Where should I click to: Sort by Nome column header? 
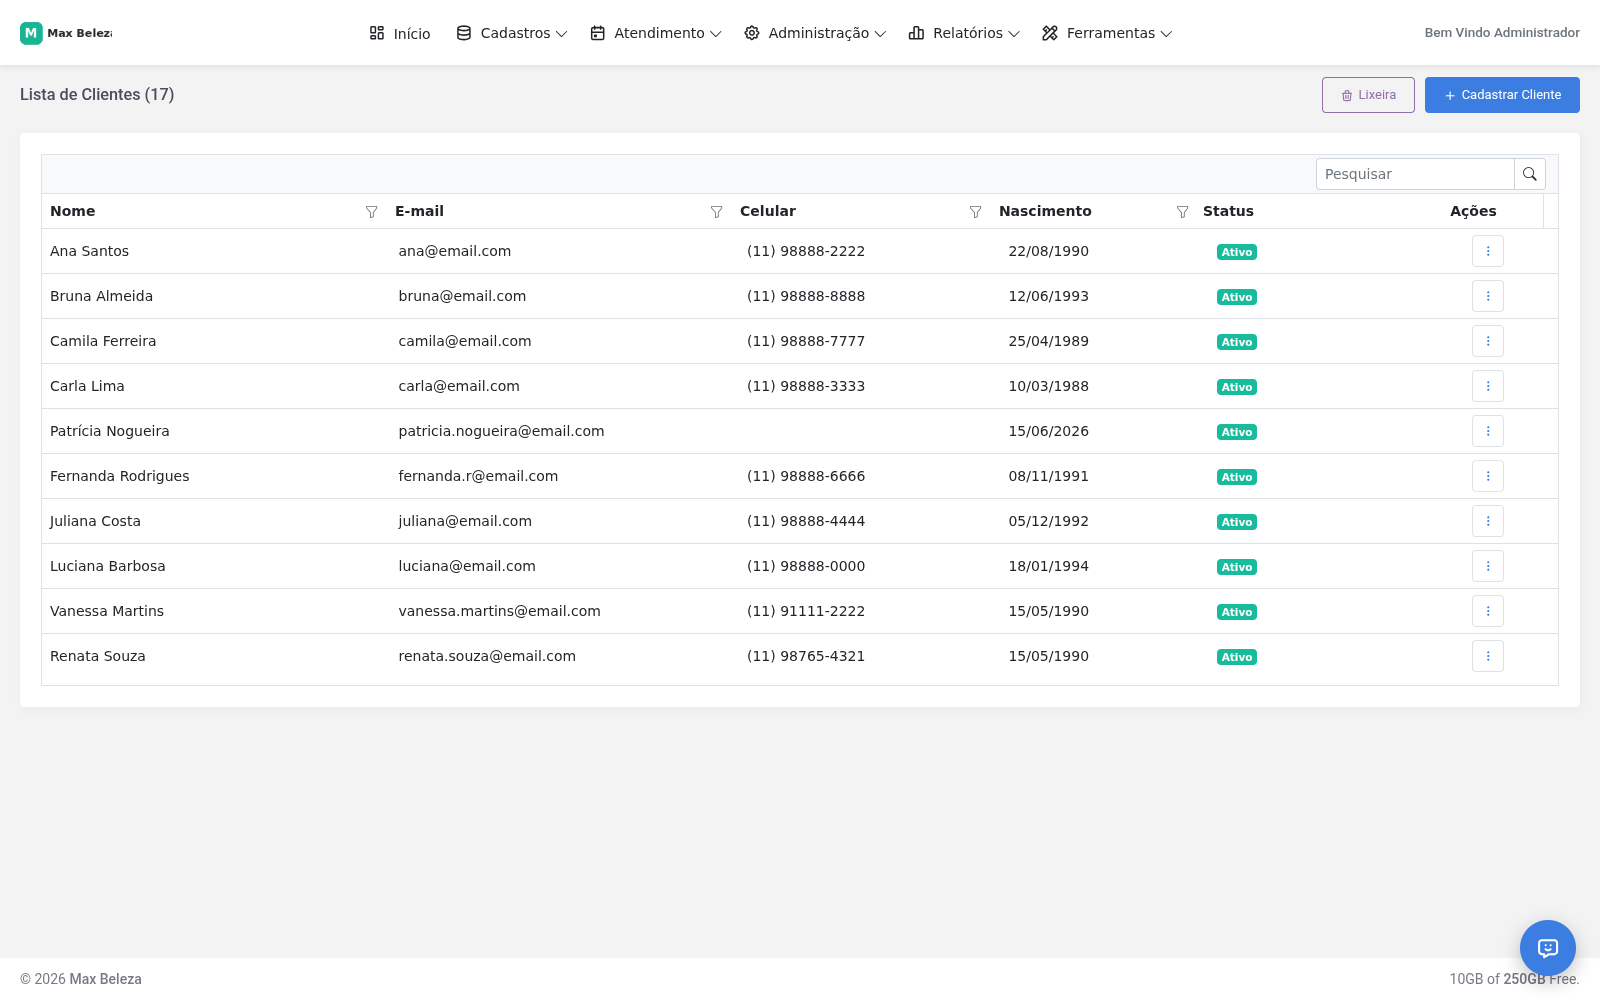pyautogui.click(x=73, y=211)
